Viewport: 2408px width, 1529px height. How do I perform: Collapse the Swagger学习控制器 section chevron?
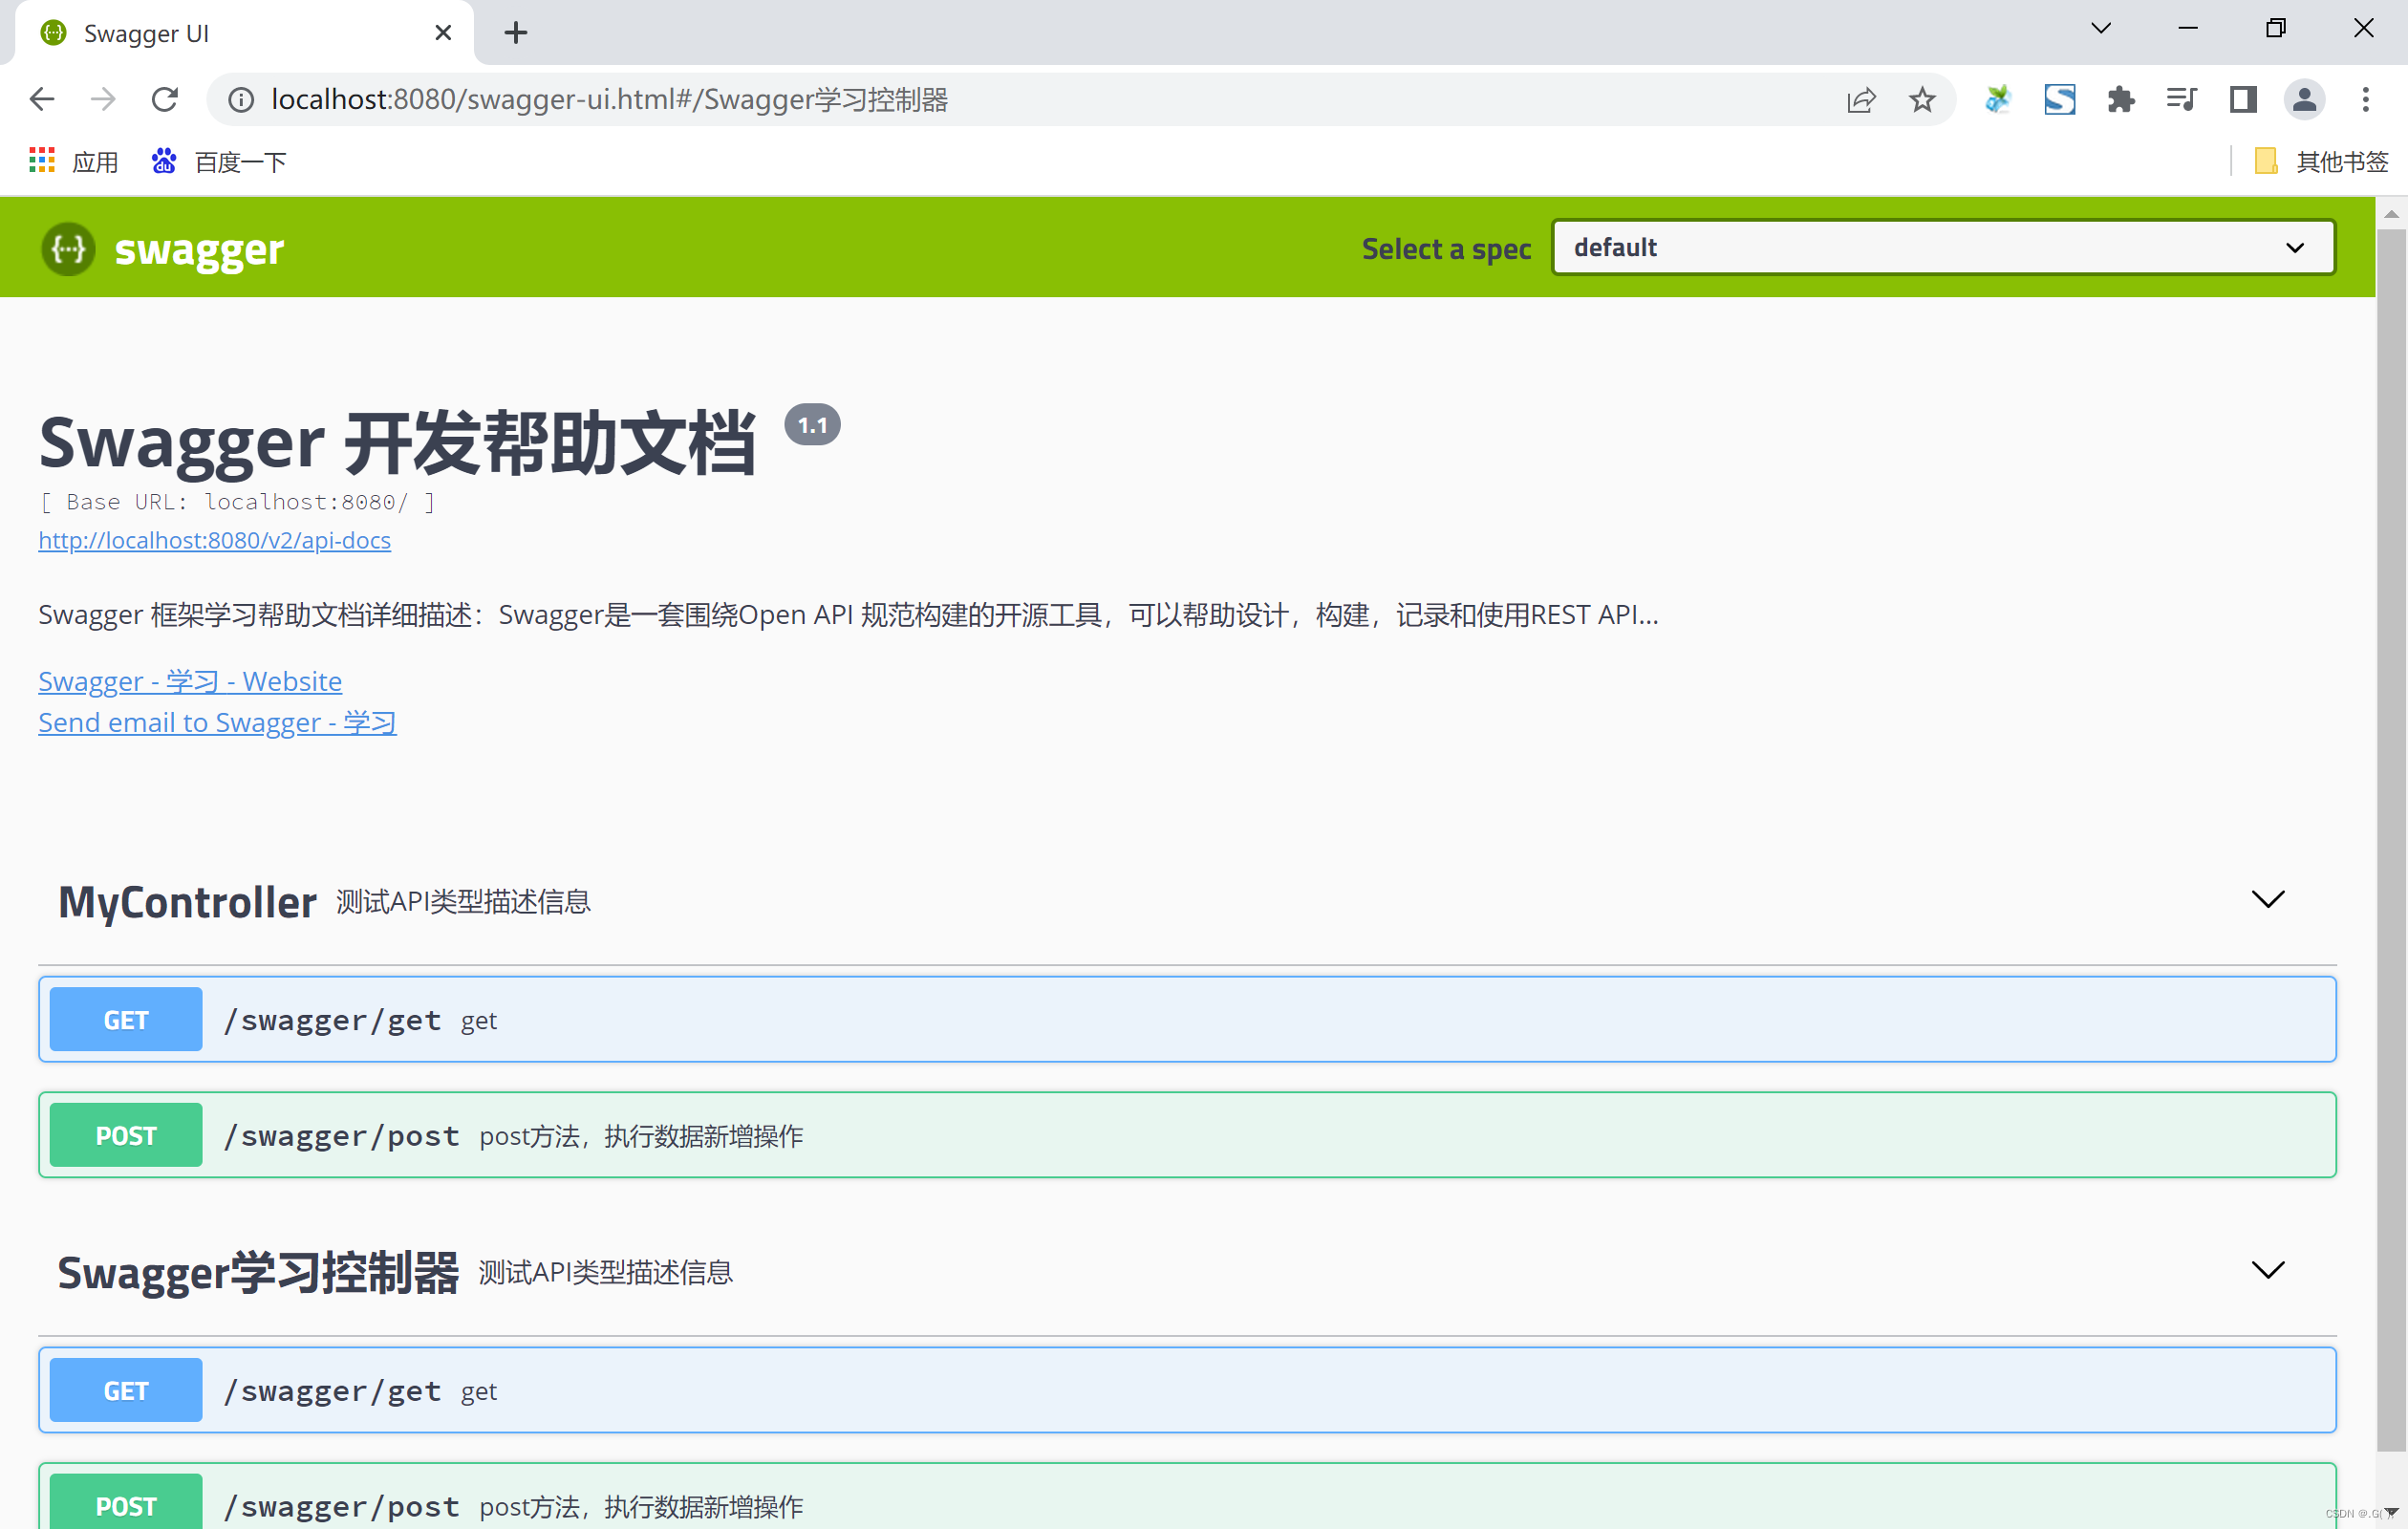click(2267, 1270)
